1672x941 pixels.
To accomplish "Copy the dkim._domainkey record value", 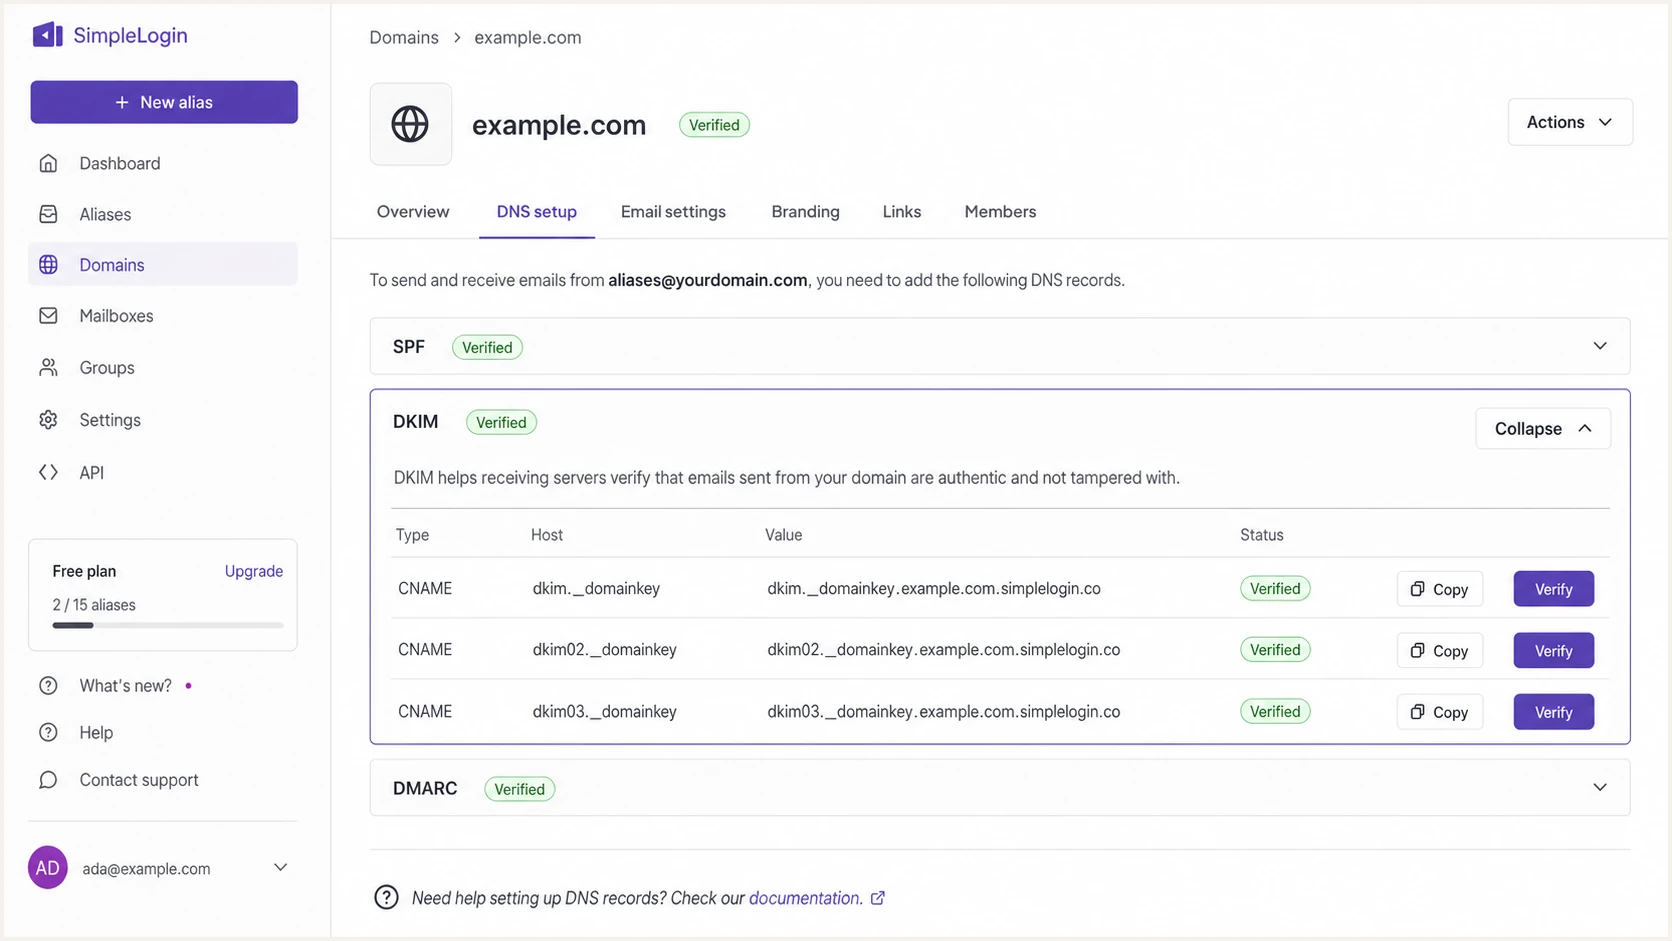I will pos(1439,589).
